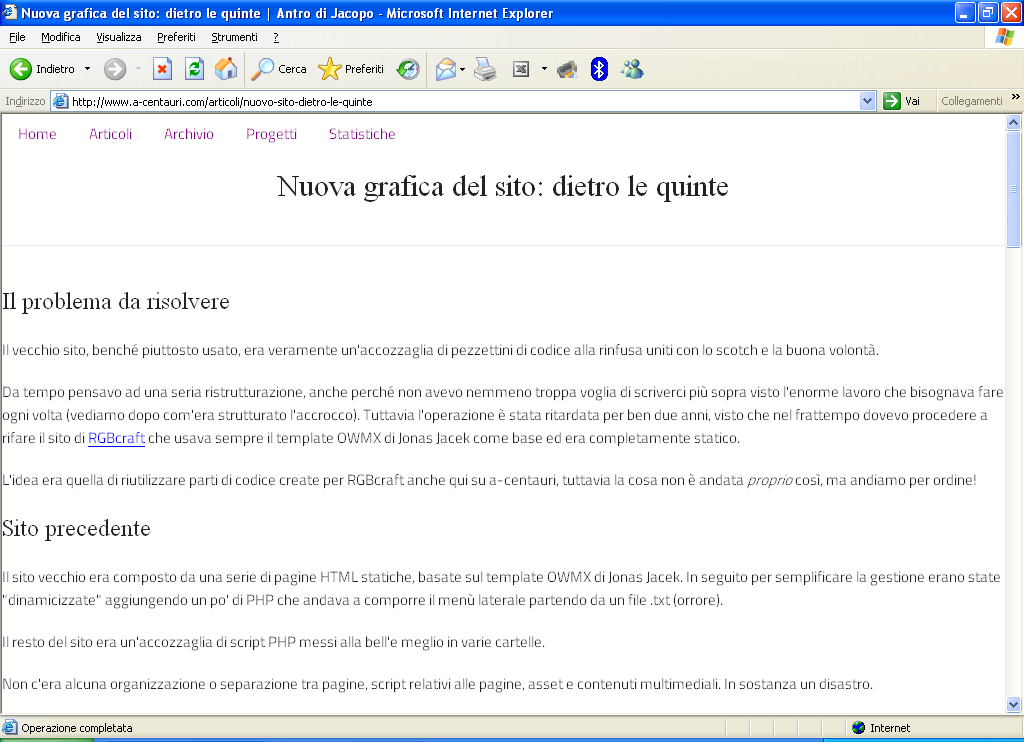Expand the address bar dropdown

[x=867, y=101]
